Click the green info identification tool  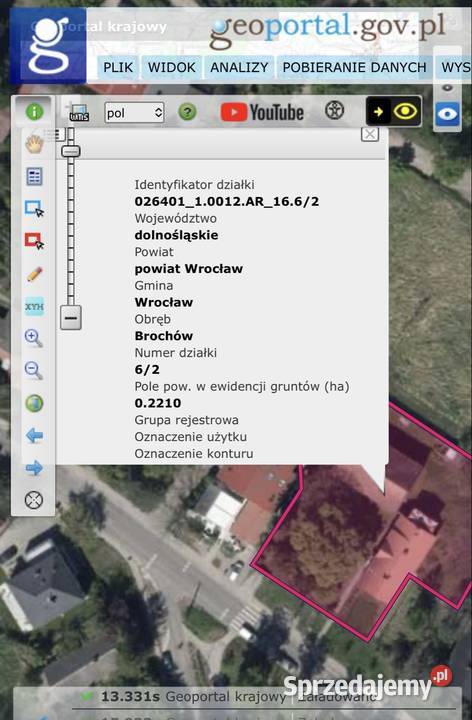(34, 112)
